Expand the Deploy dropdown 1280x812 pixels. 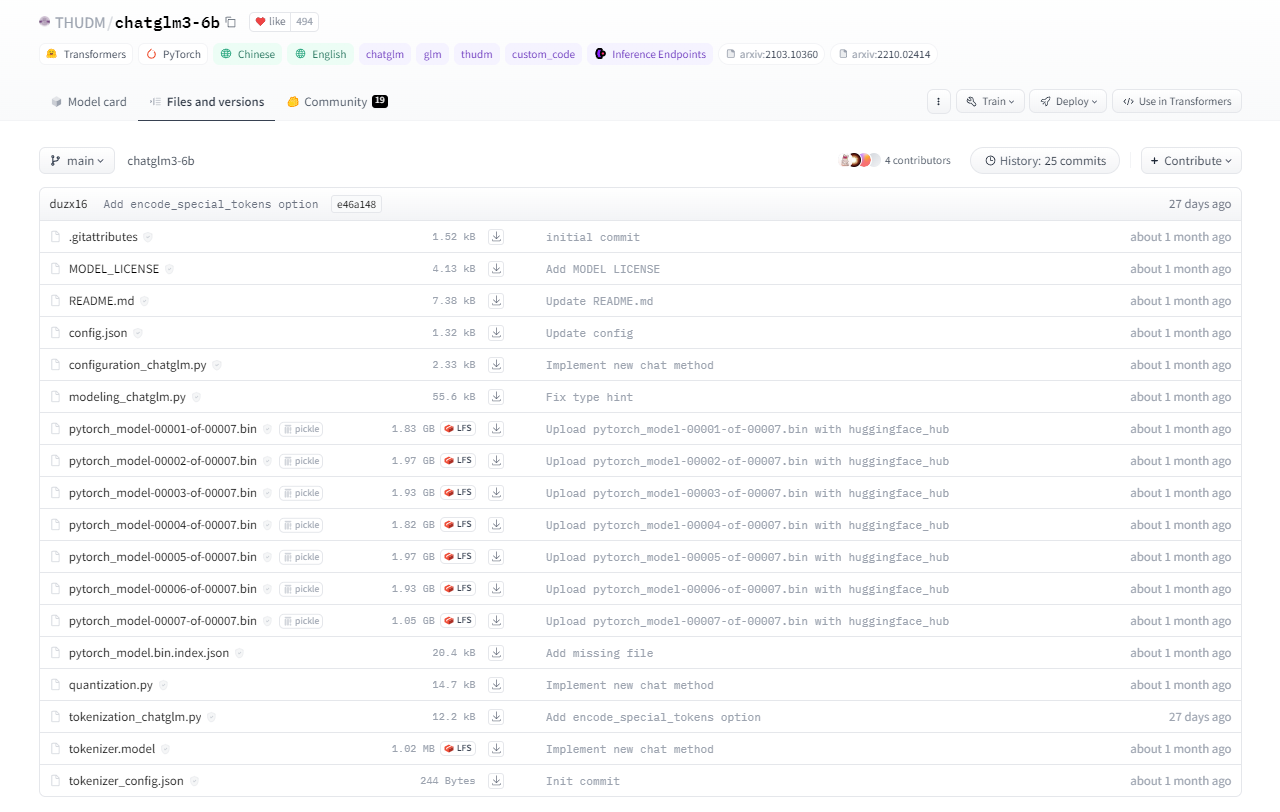(x=1068, y=101)
